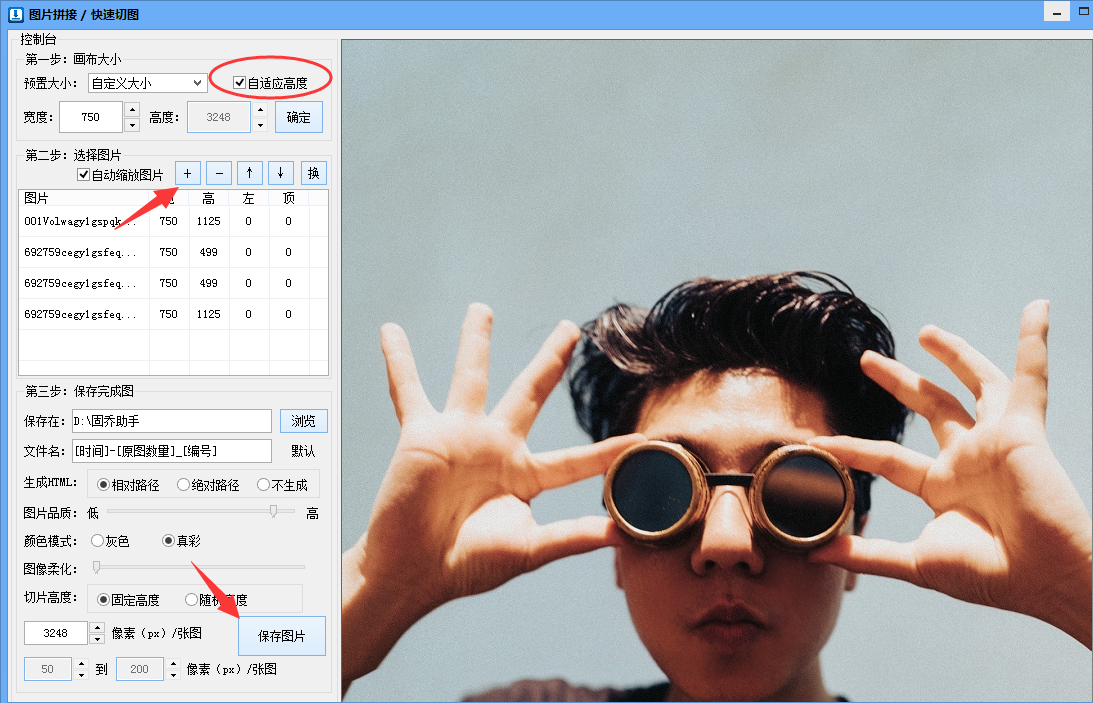The image size is (1093, 703).
Task: Open the 预置大小 dropdown list
Action: (197, 83)
